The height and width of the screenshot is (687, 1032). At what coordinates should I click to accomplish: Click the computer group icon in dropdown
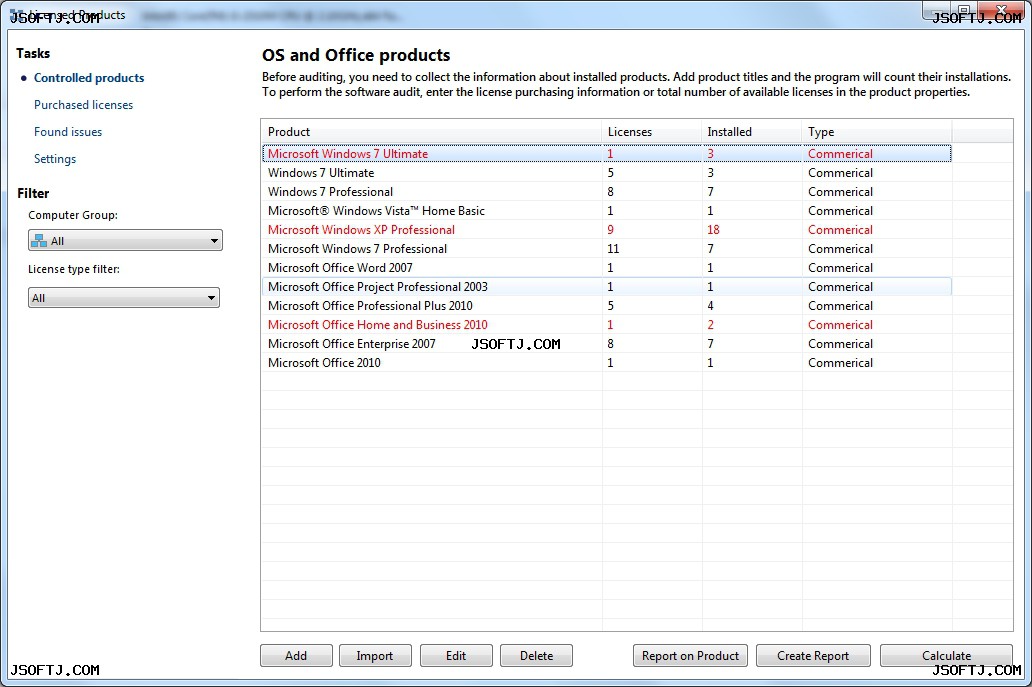point(39,241)
